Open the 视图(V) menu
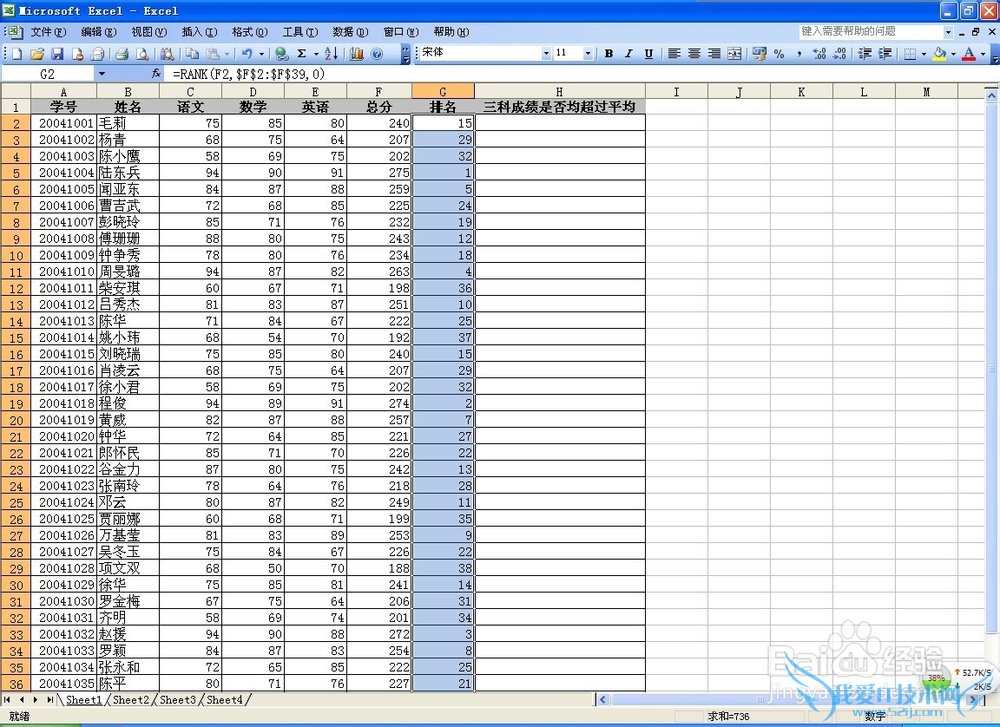 pyautogui.click(x=149, y=32)
